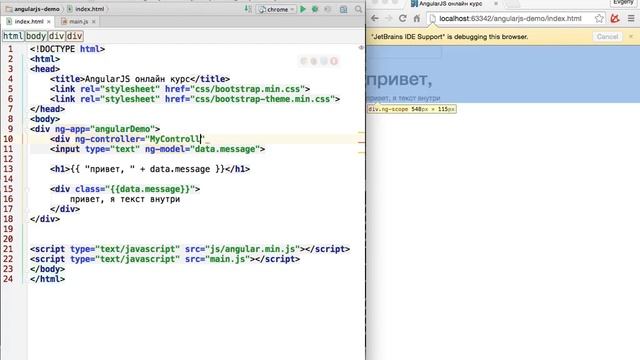Go back in the Chrome browser
Screen dimensions: 640x360
pos(375,18)
